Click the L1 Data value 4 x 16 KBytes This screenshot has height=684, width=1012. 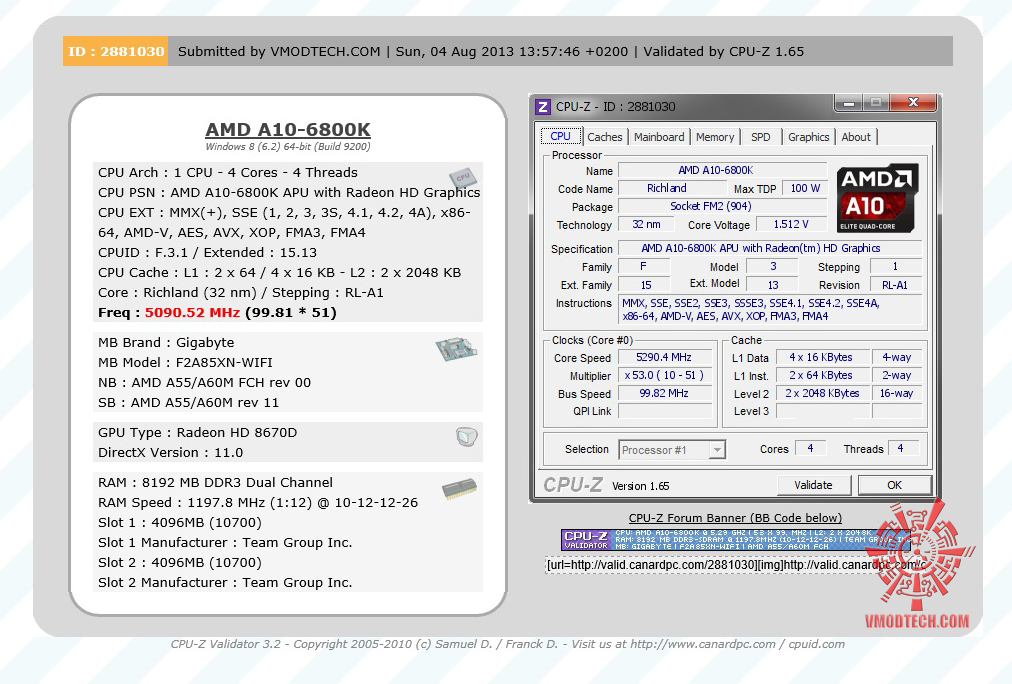tap(821, 357)
